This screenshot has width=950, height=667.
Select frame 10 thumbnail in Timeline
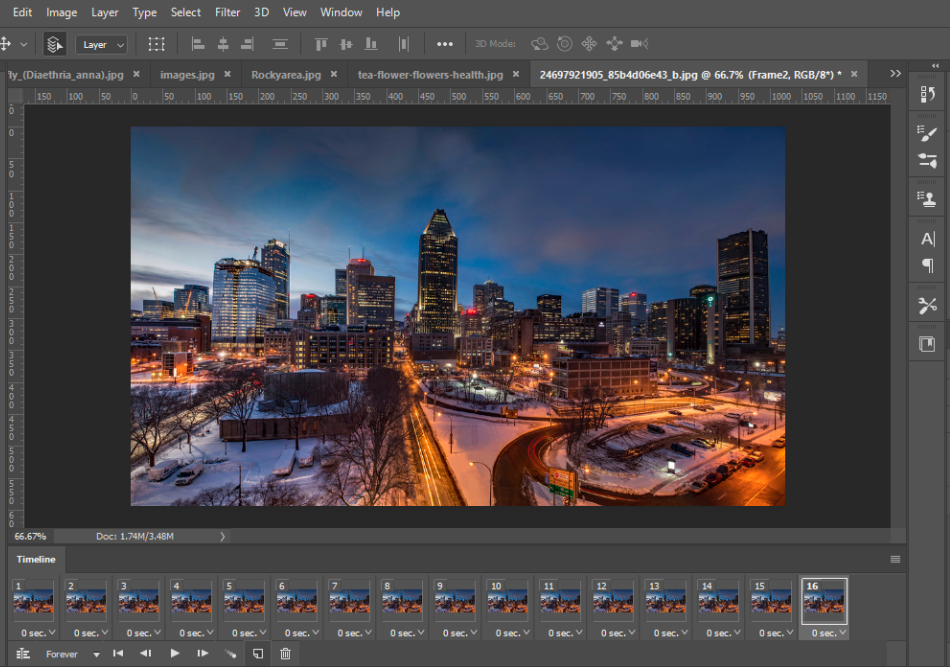[507, 601]
